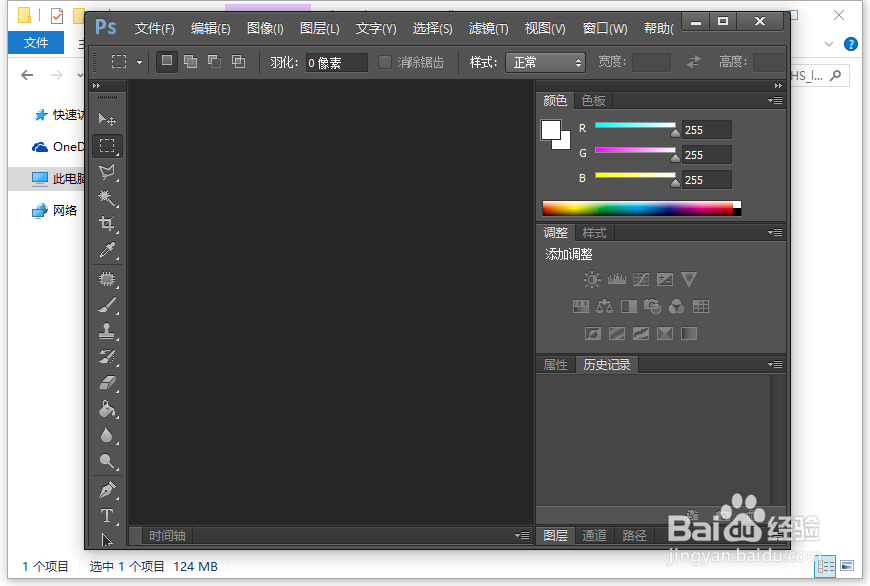
Task: Select the Blur tool
Action: pyautogui.click(x=107, y=435)
